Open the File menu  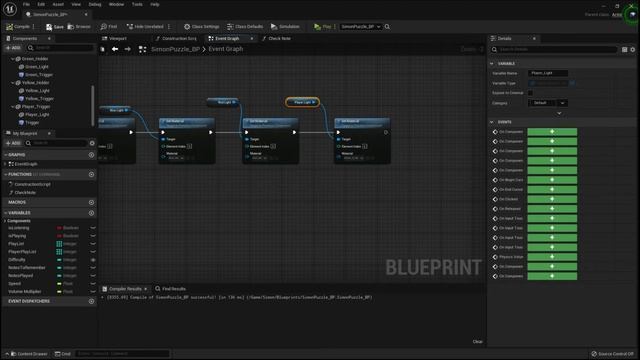(26, 4)
